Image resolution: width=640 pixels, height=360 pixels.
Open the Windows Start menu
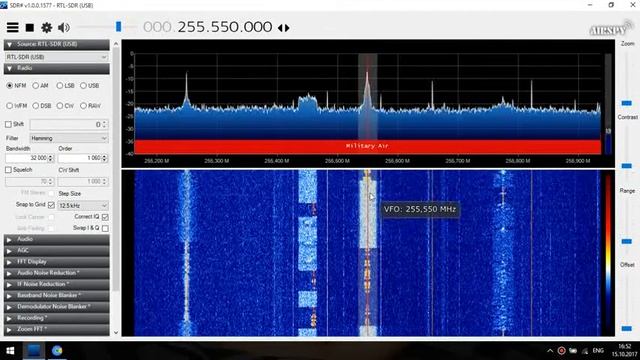click(x=10, y=351)
